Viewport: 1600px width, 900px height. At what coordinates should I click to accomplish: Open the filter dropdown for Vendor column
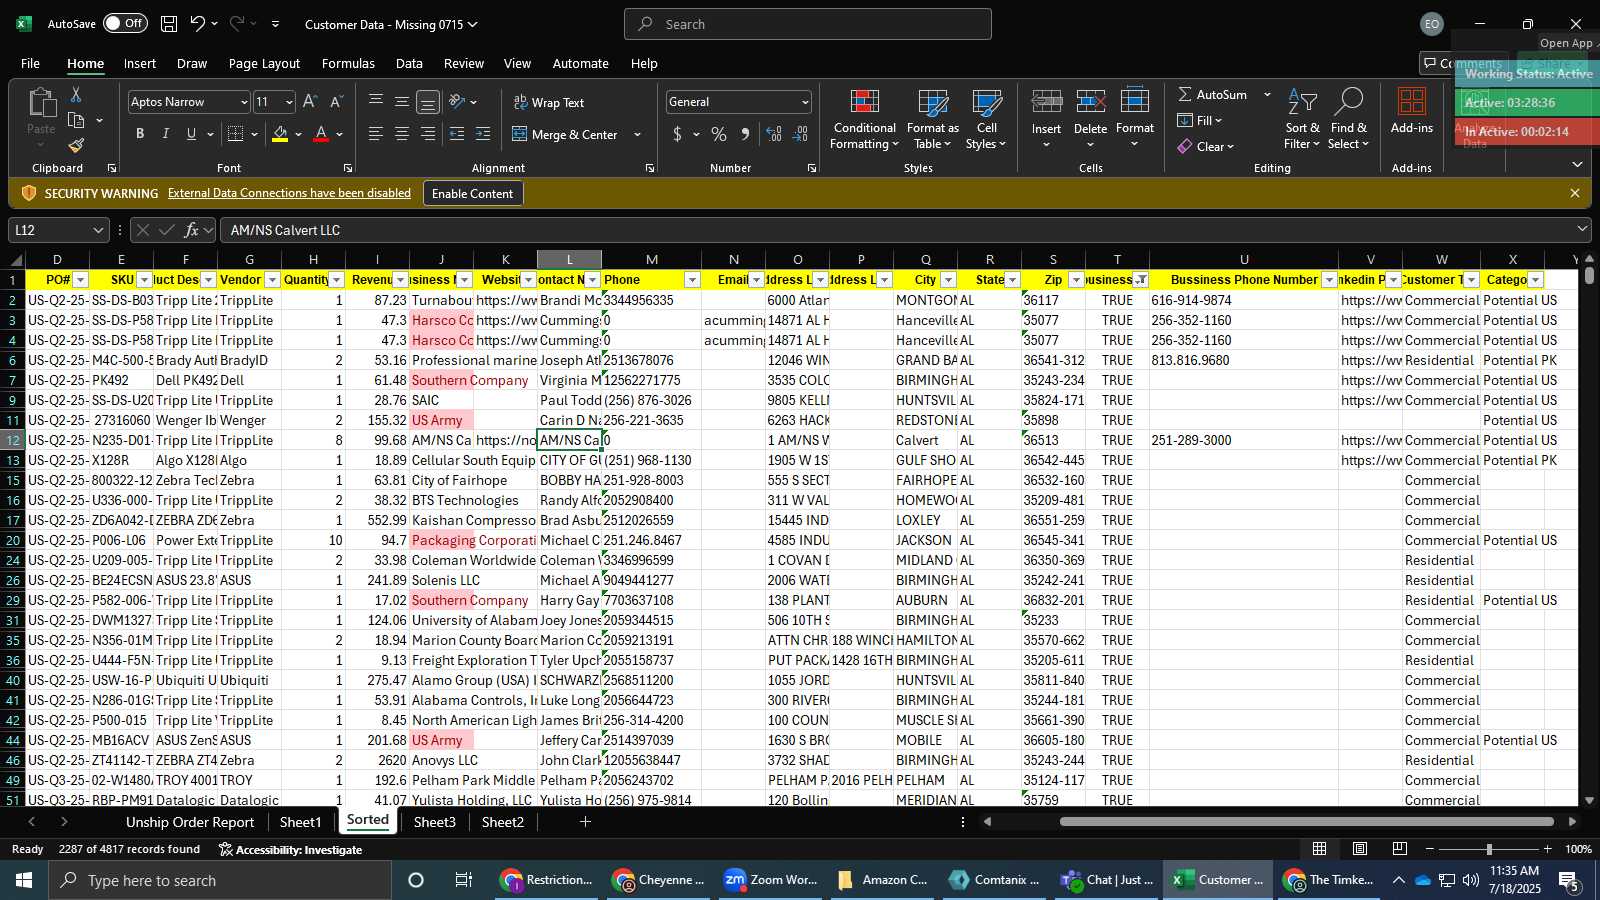(272, 280)
